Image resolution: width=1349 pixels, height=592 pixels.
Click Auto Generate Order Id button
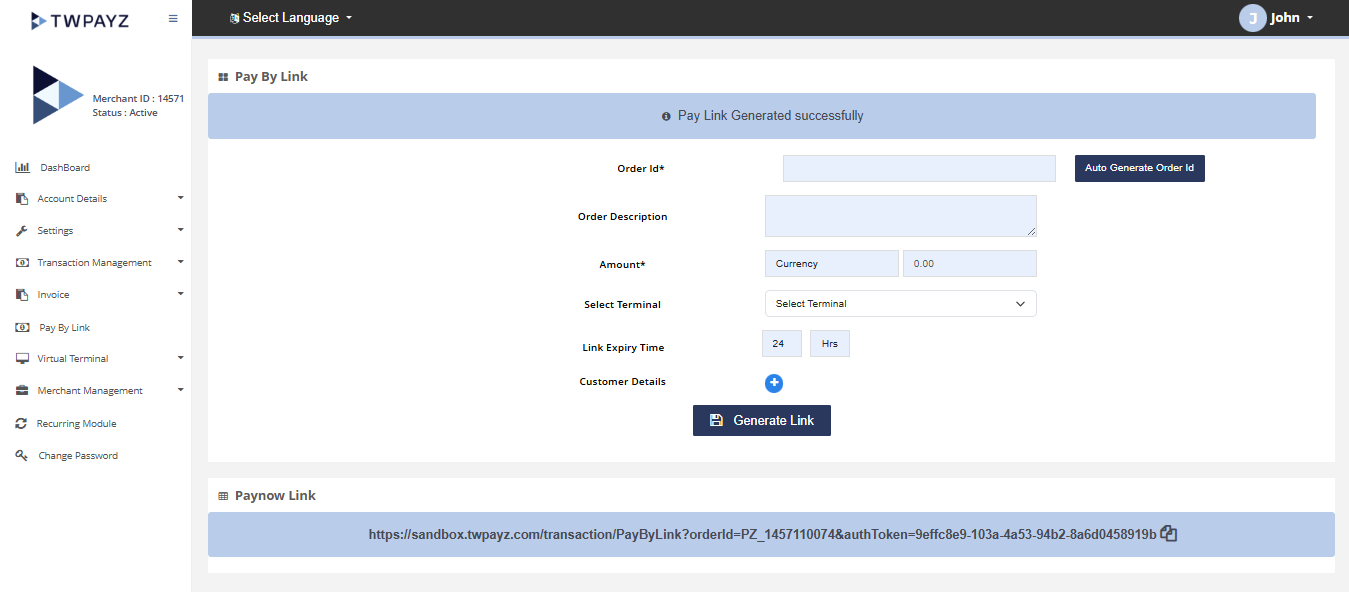pos(1139,168)
